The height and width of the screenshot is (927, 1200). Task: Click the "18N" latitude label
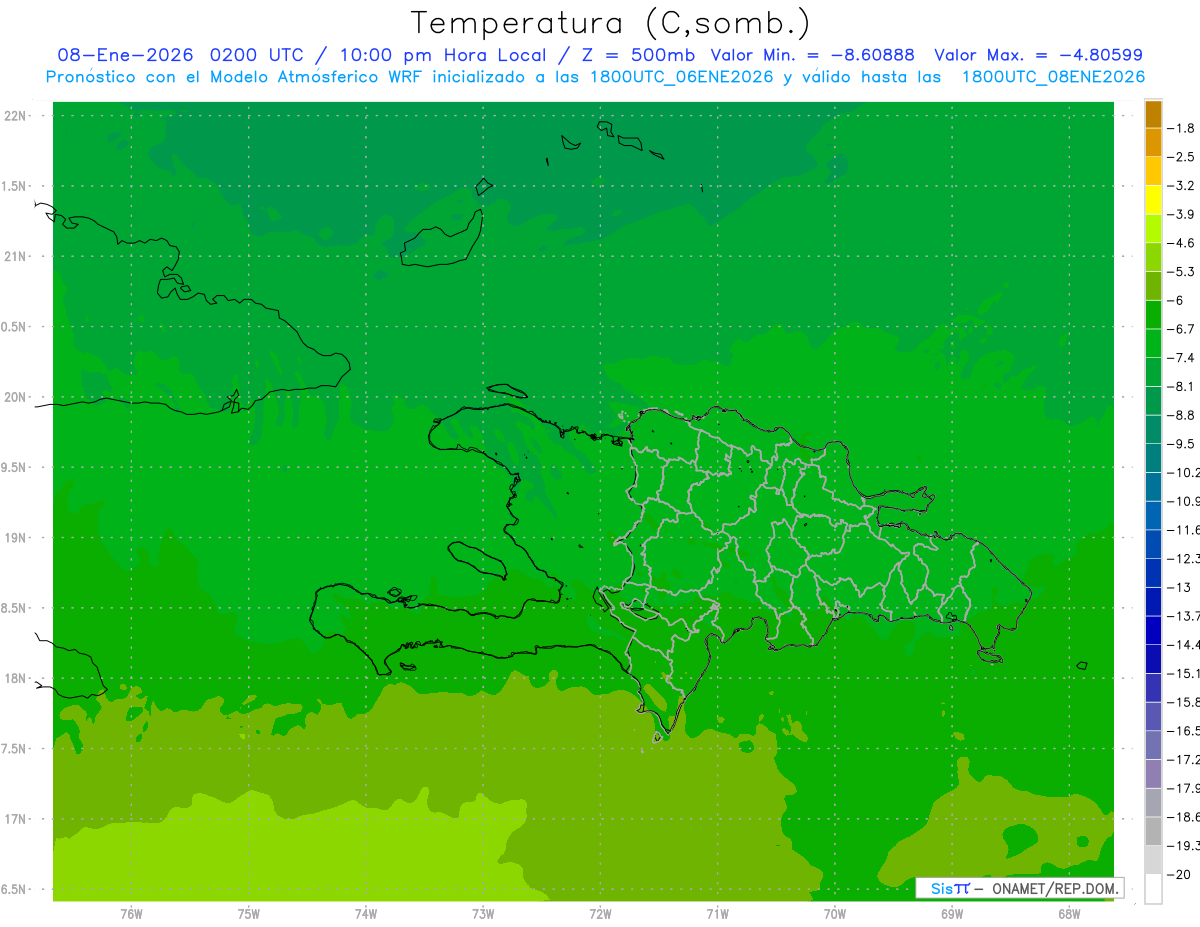pyautogui.click(x=16, y=679)
